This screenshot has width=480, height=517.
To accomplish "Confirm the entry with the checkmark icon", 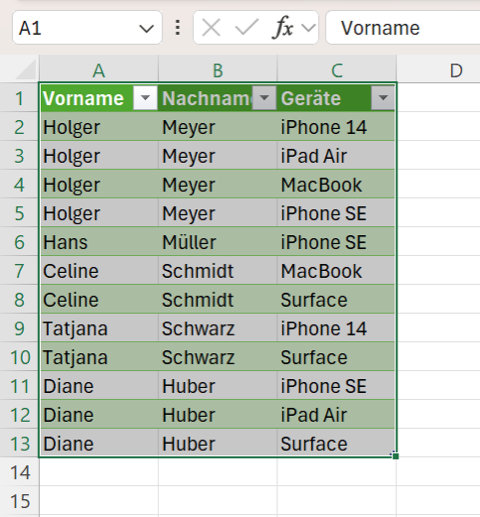I will pyautogui.click(x=247, y=27).
